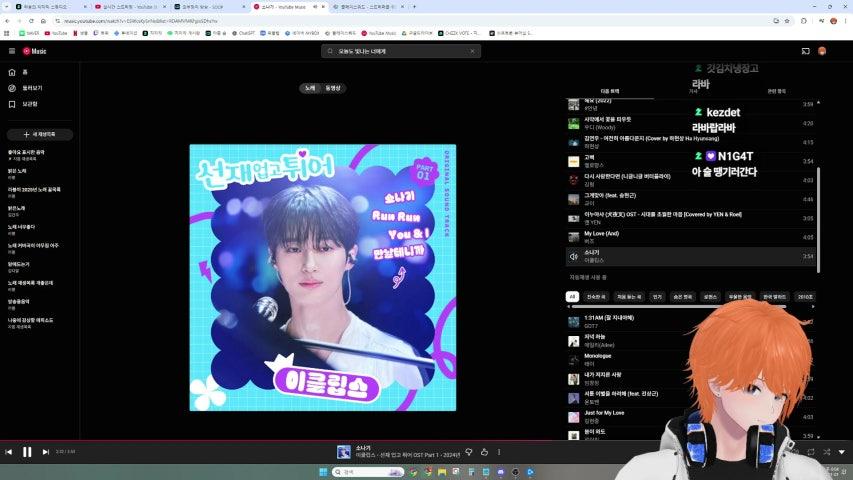
Task: Play '고백' in the queue
Action: [x=691, y=161]
